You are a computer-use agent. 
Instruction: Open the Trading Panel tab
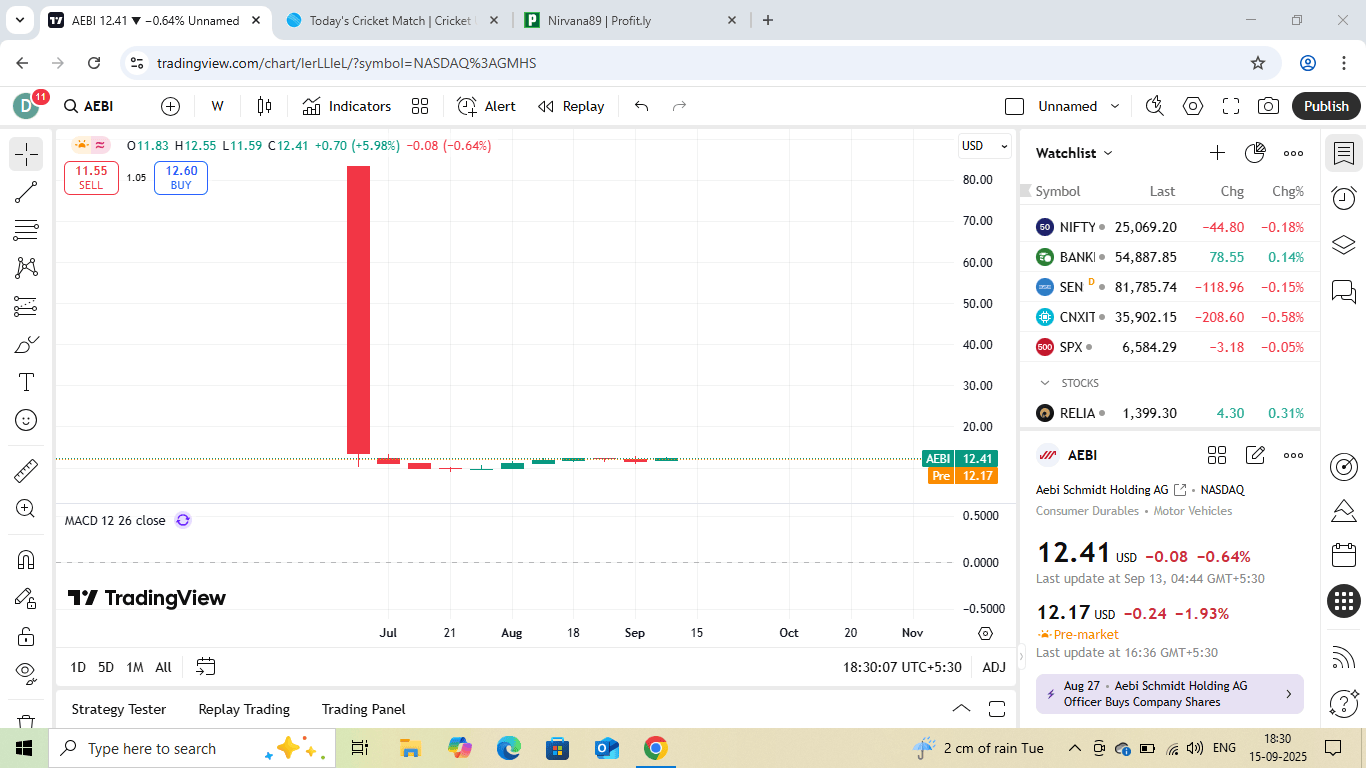click(364, 709)
